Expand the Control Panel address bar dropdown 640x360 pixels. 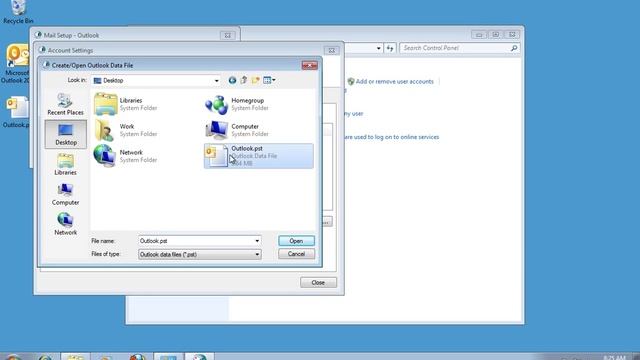pyautogui.click(x=378, y=48)
